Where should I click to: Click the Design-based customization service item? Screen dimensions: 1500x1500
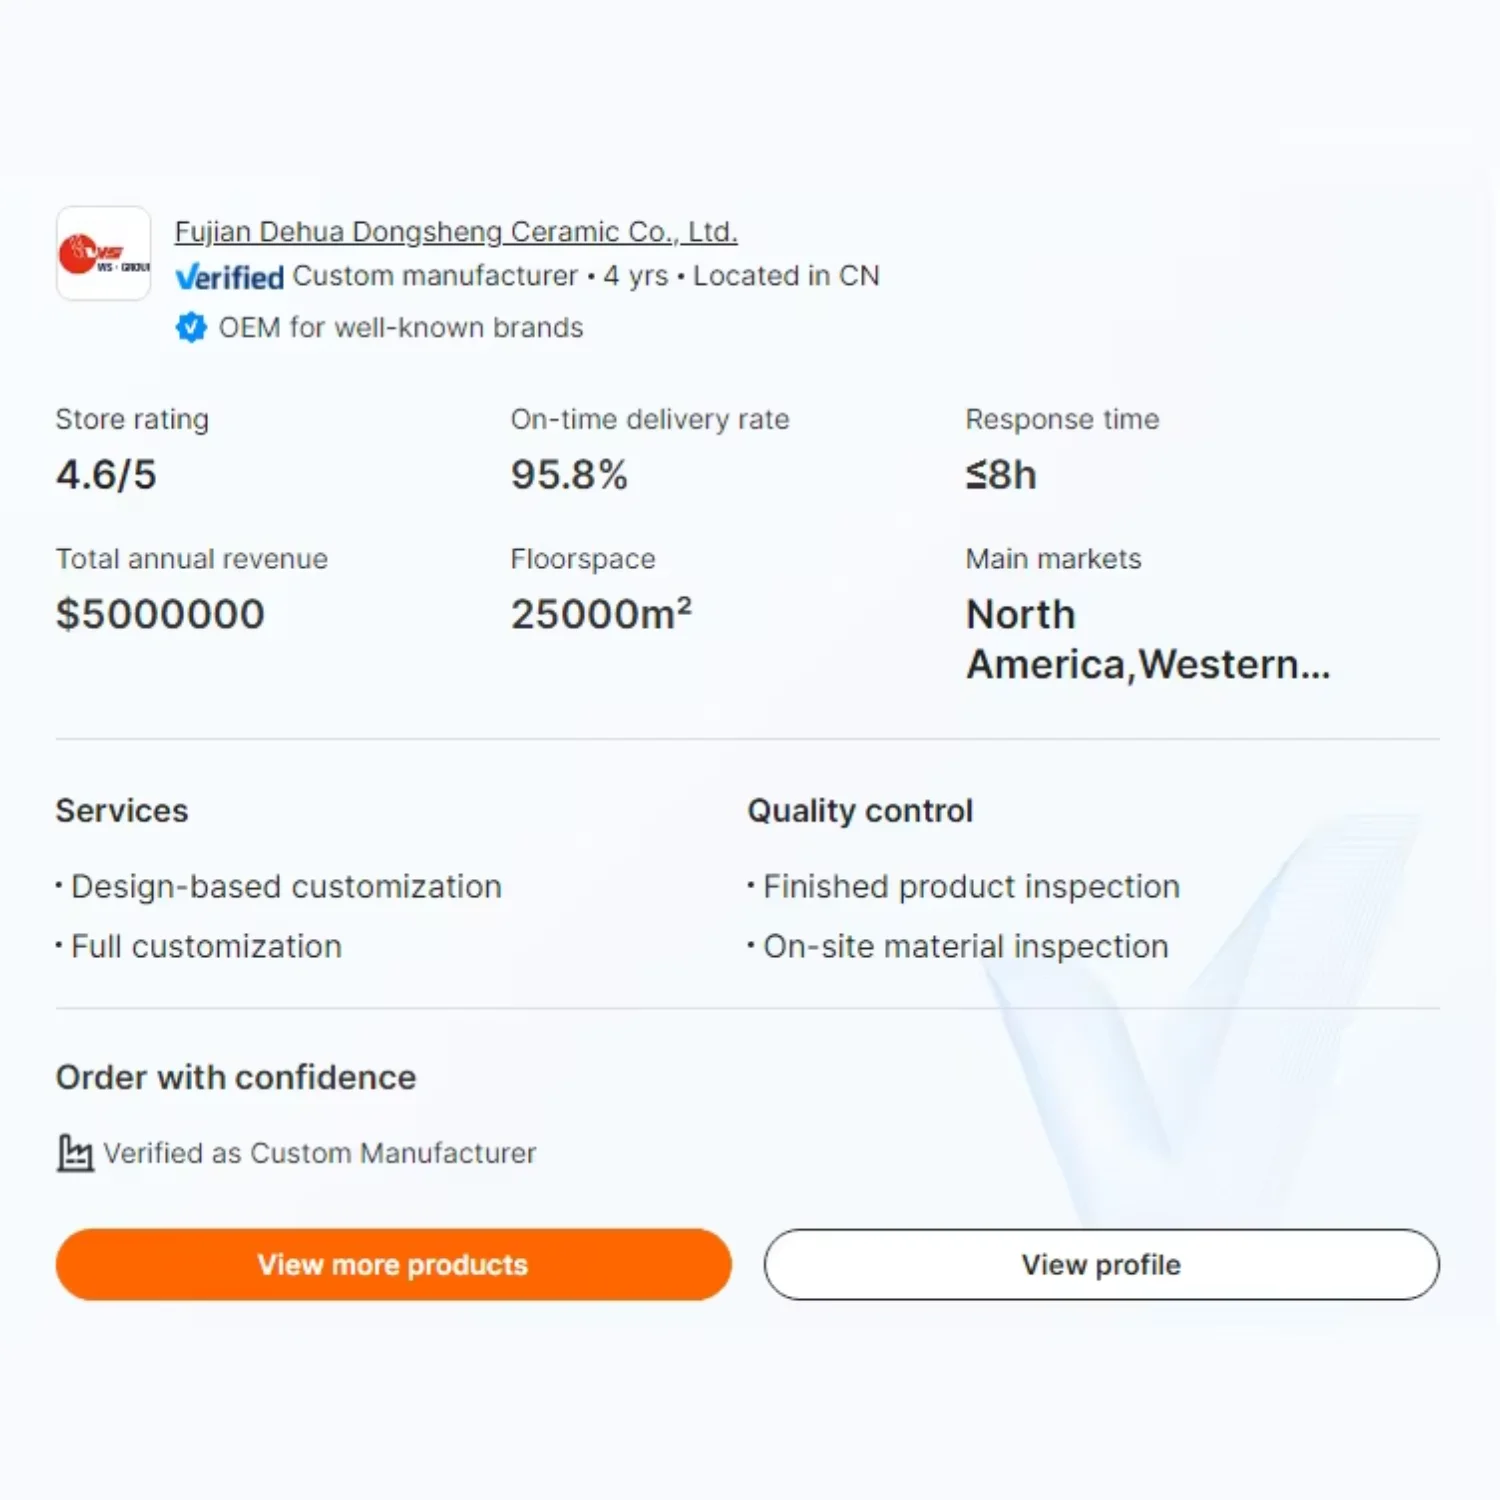pyautogui.click(x=286, y=887)
